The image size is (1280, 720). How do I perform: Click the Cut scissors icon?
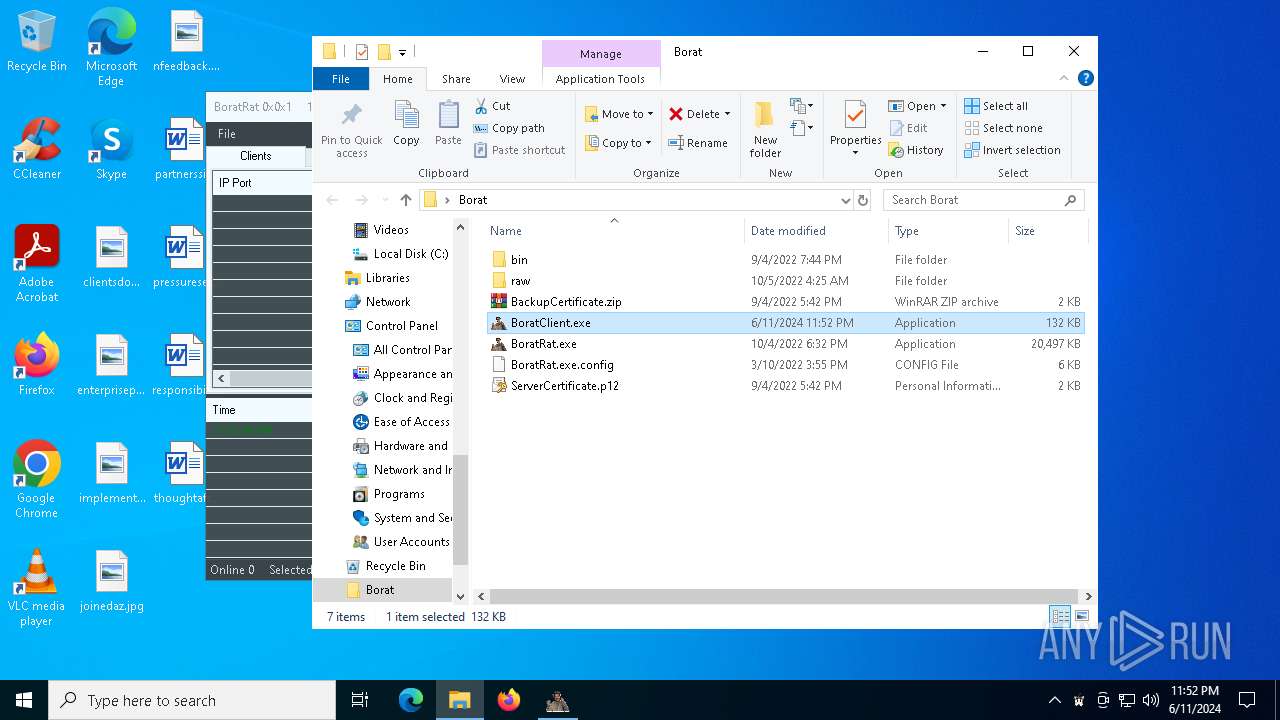click(481, 106)
